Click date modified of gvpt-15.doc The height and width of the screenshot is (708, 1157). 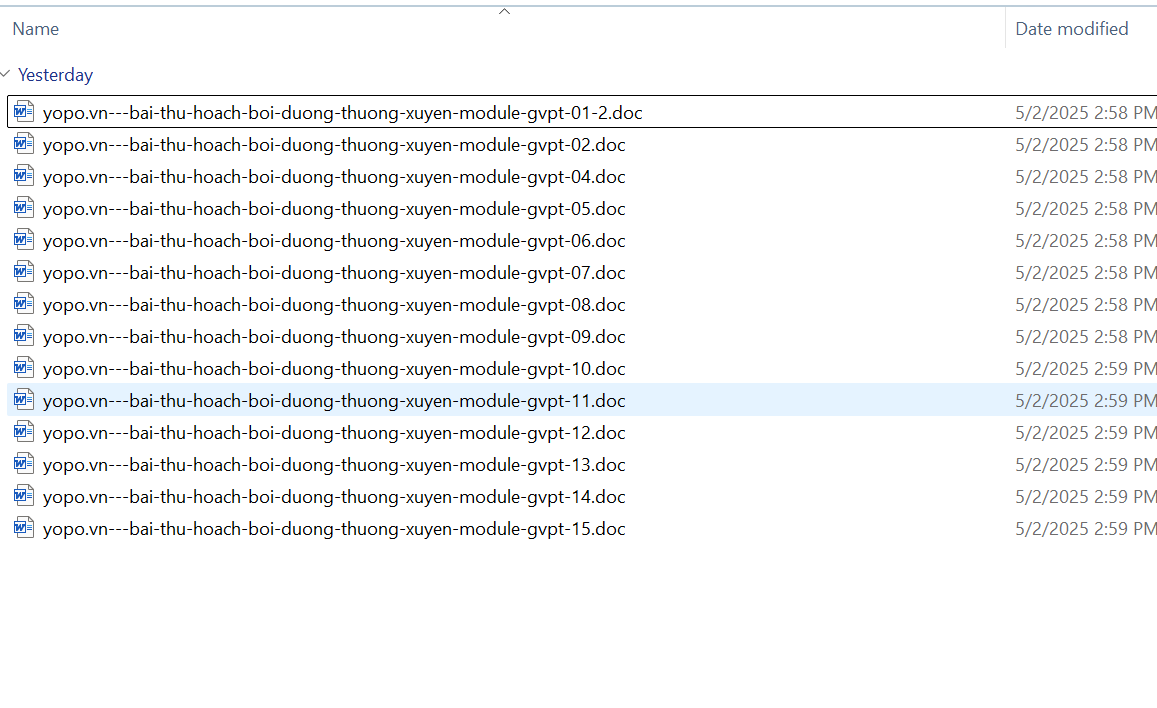1085,529
